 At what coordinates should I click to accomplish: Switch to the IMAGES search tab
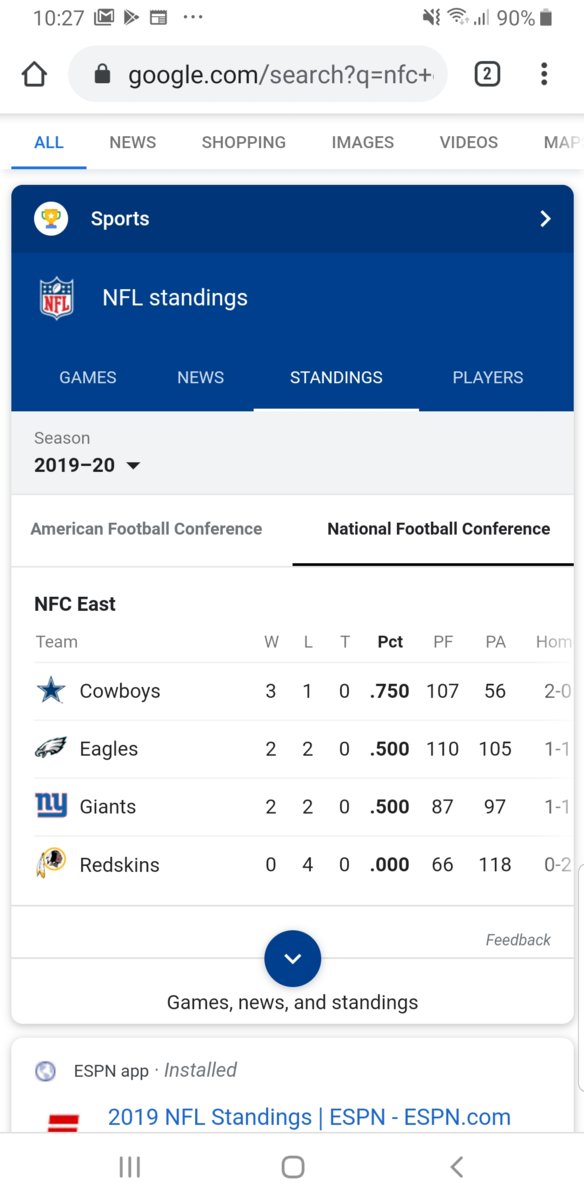click(362, 142)
